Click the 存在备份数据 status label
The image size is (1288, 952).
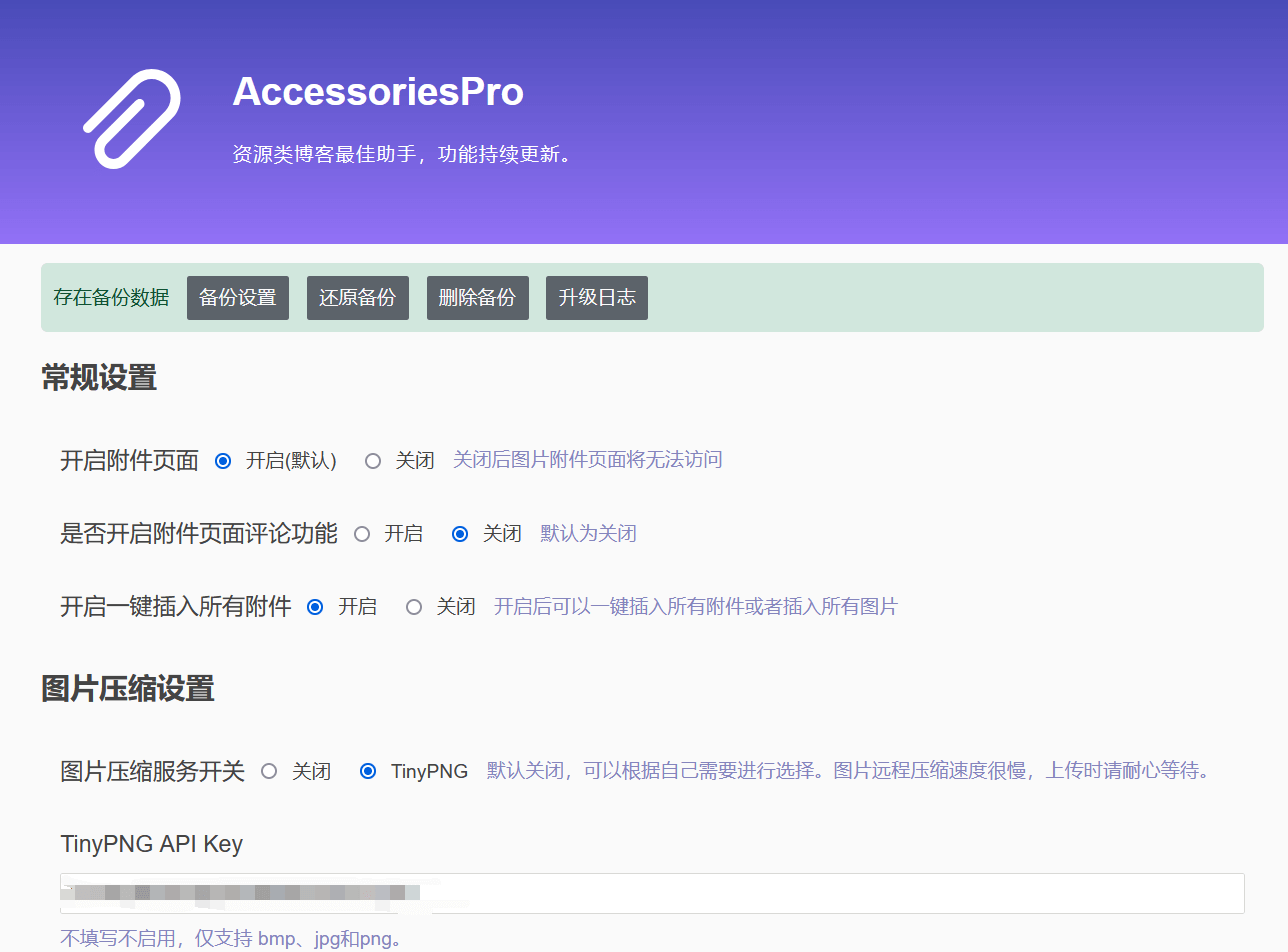110,297
